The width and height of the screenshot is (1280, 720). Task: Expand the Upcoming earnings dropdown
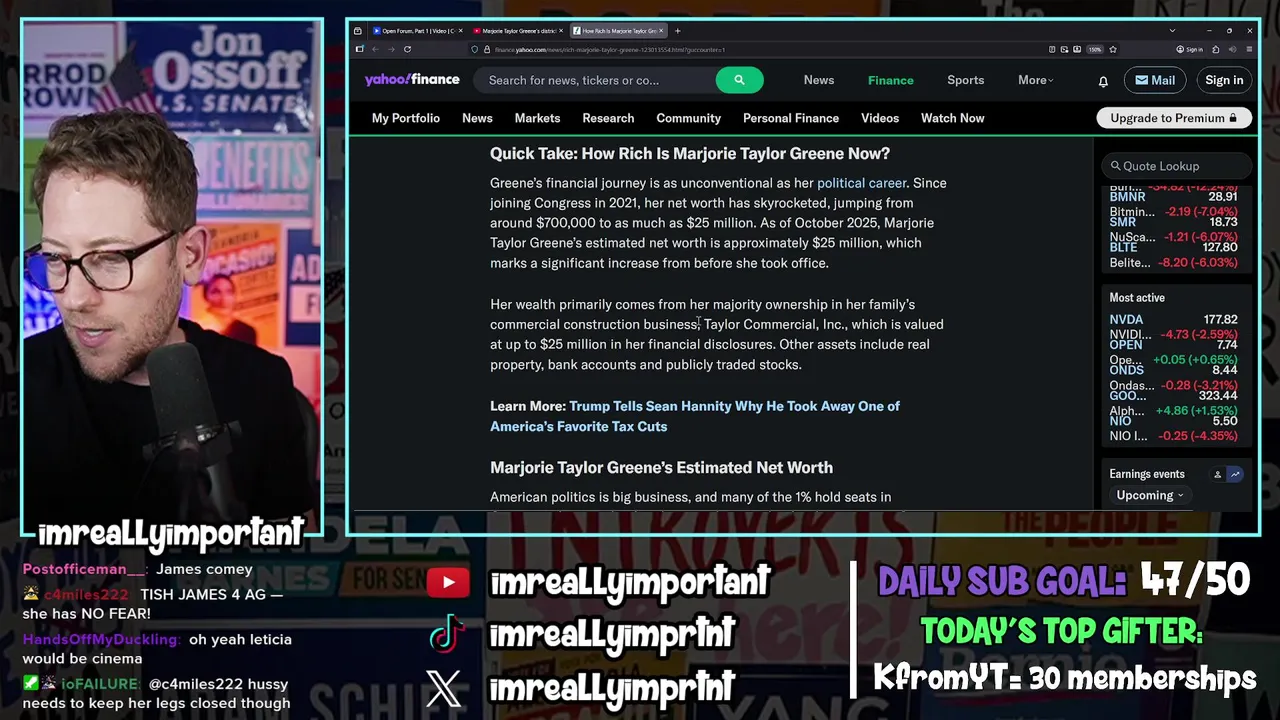1149,496
